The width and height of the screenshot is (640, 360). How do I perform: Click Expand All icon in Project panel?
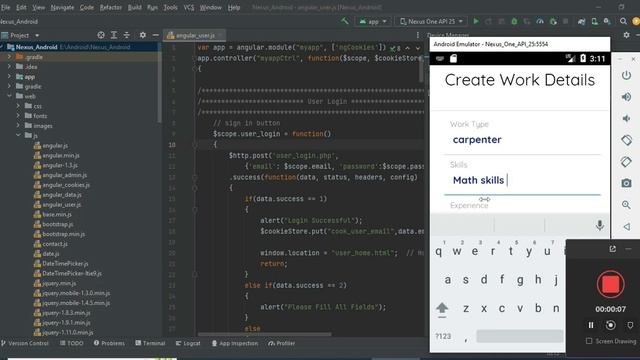pyautogui.click(x=114, y=35)
